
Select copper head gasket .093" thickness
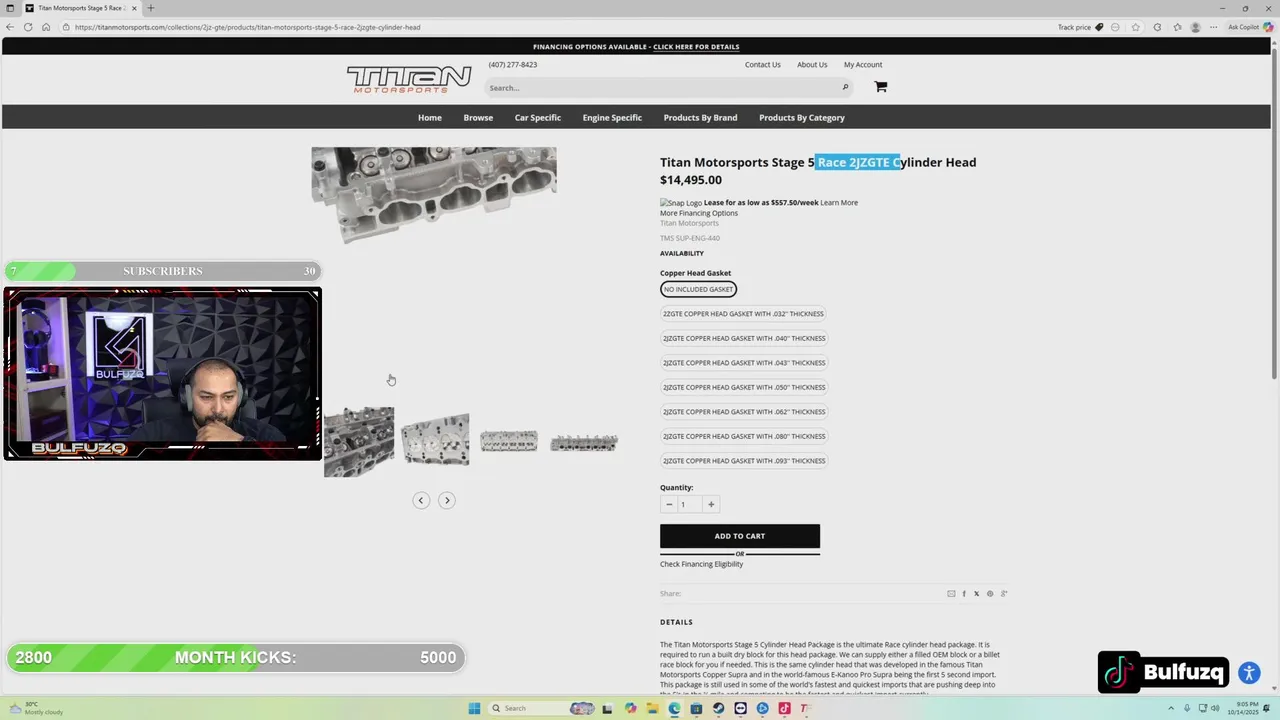click(743, 461)
